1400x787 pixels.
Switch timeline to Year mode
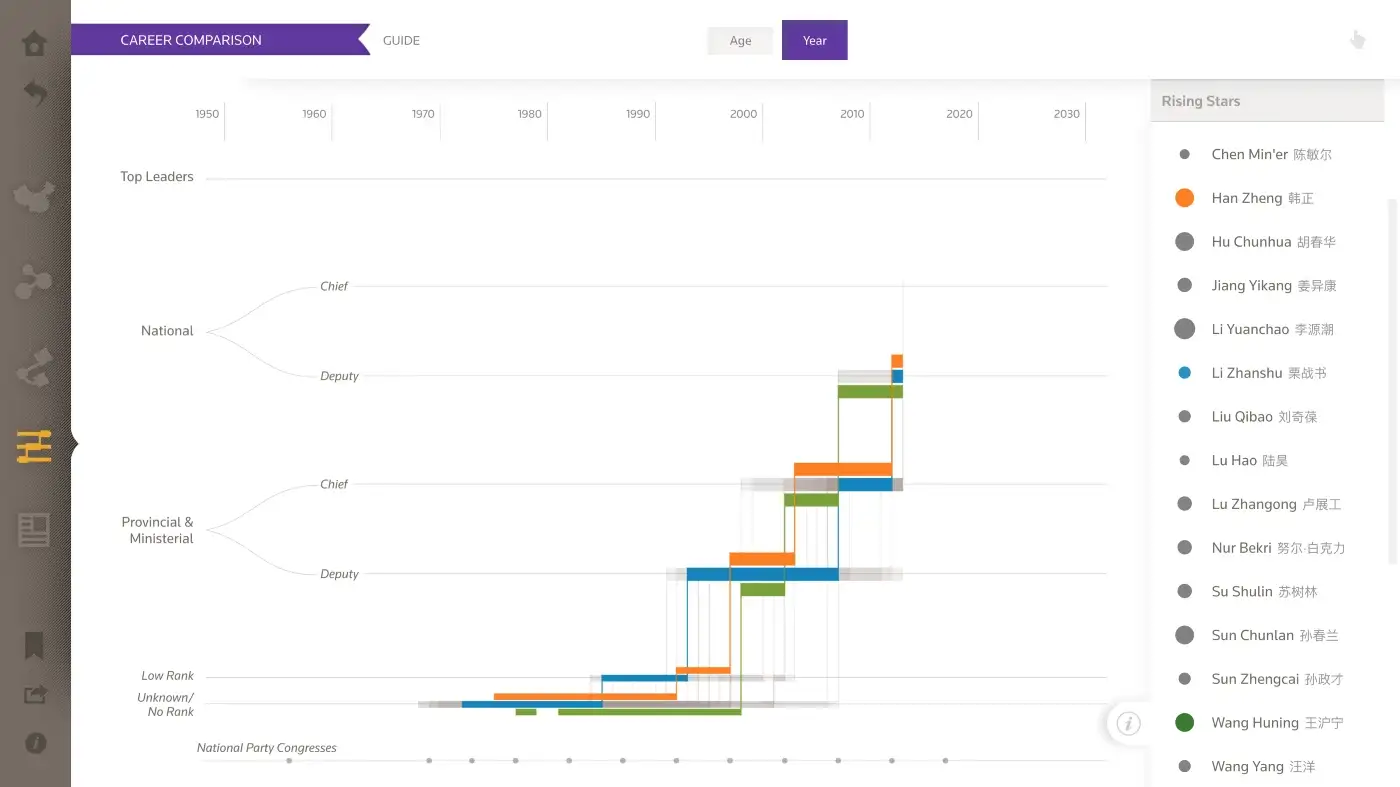point(814,40)
